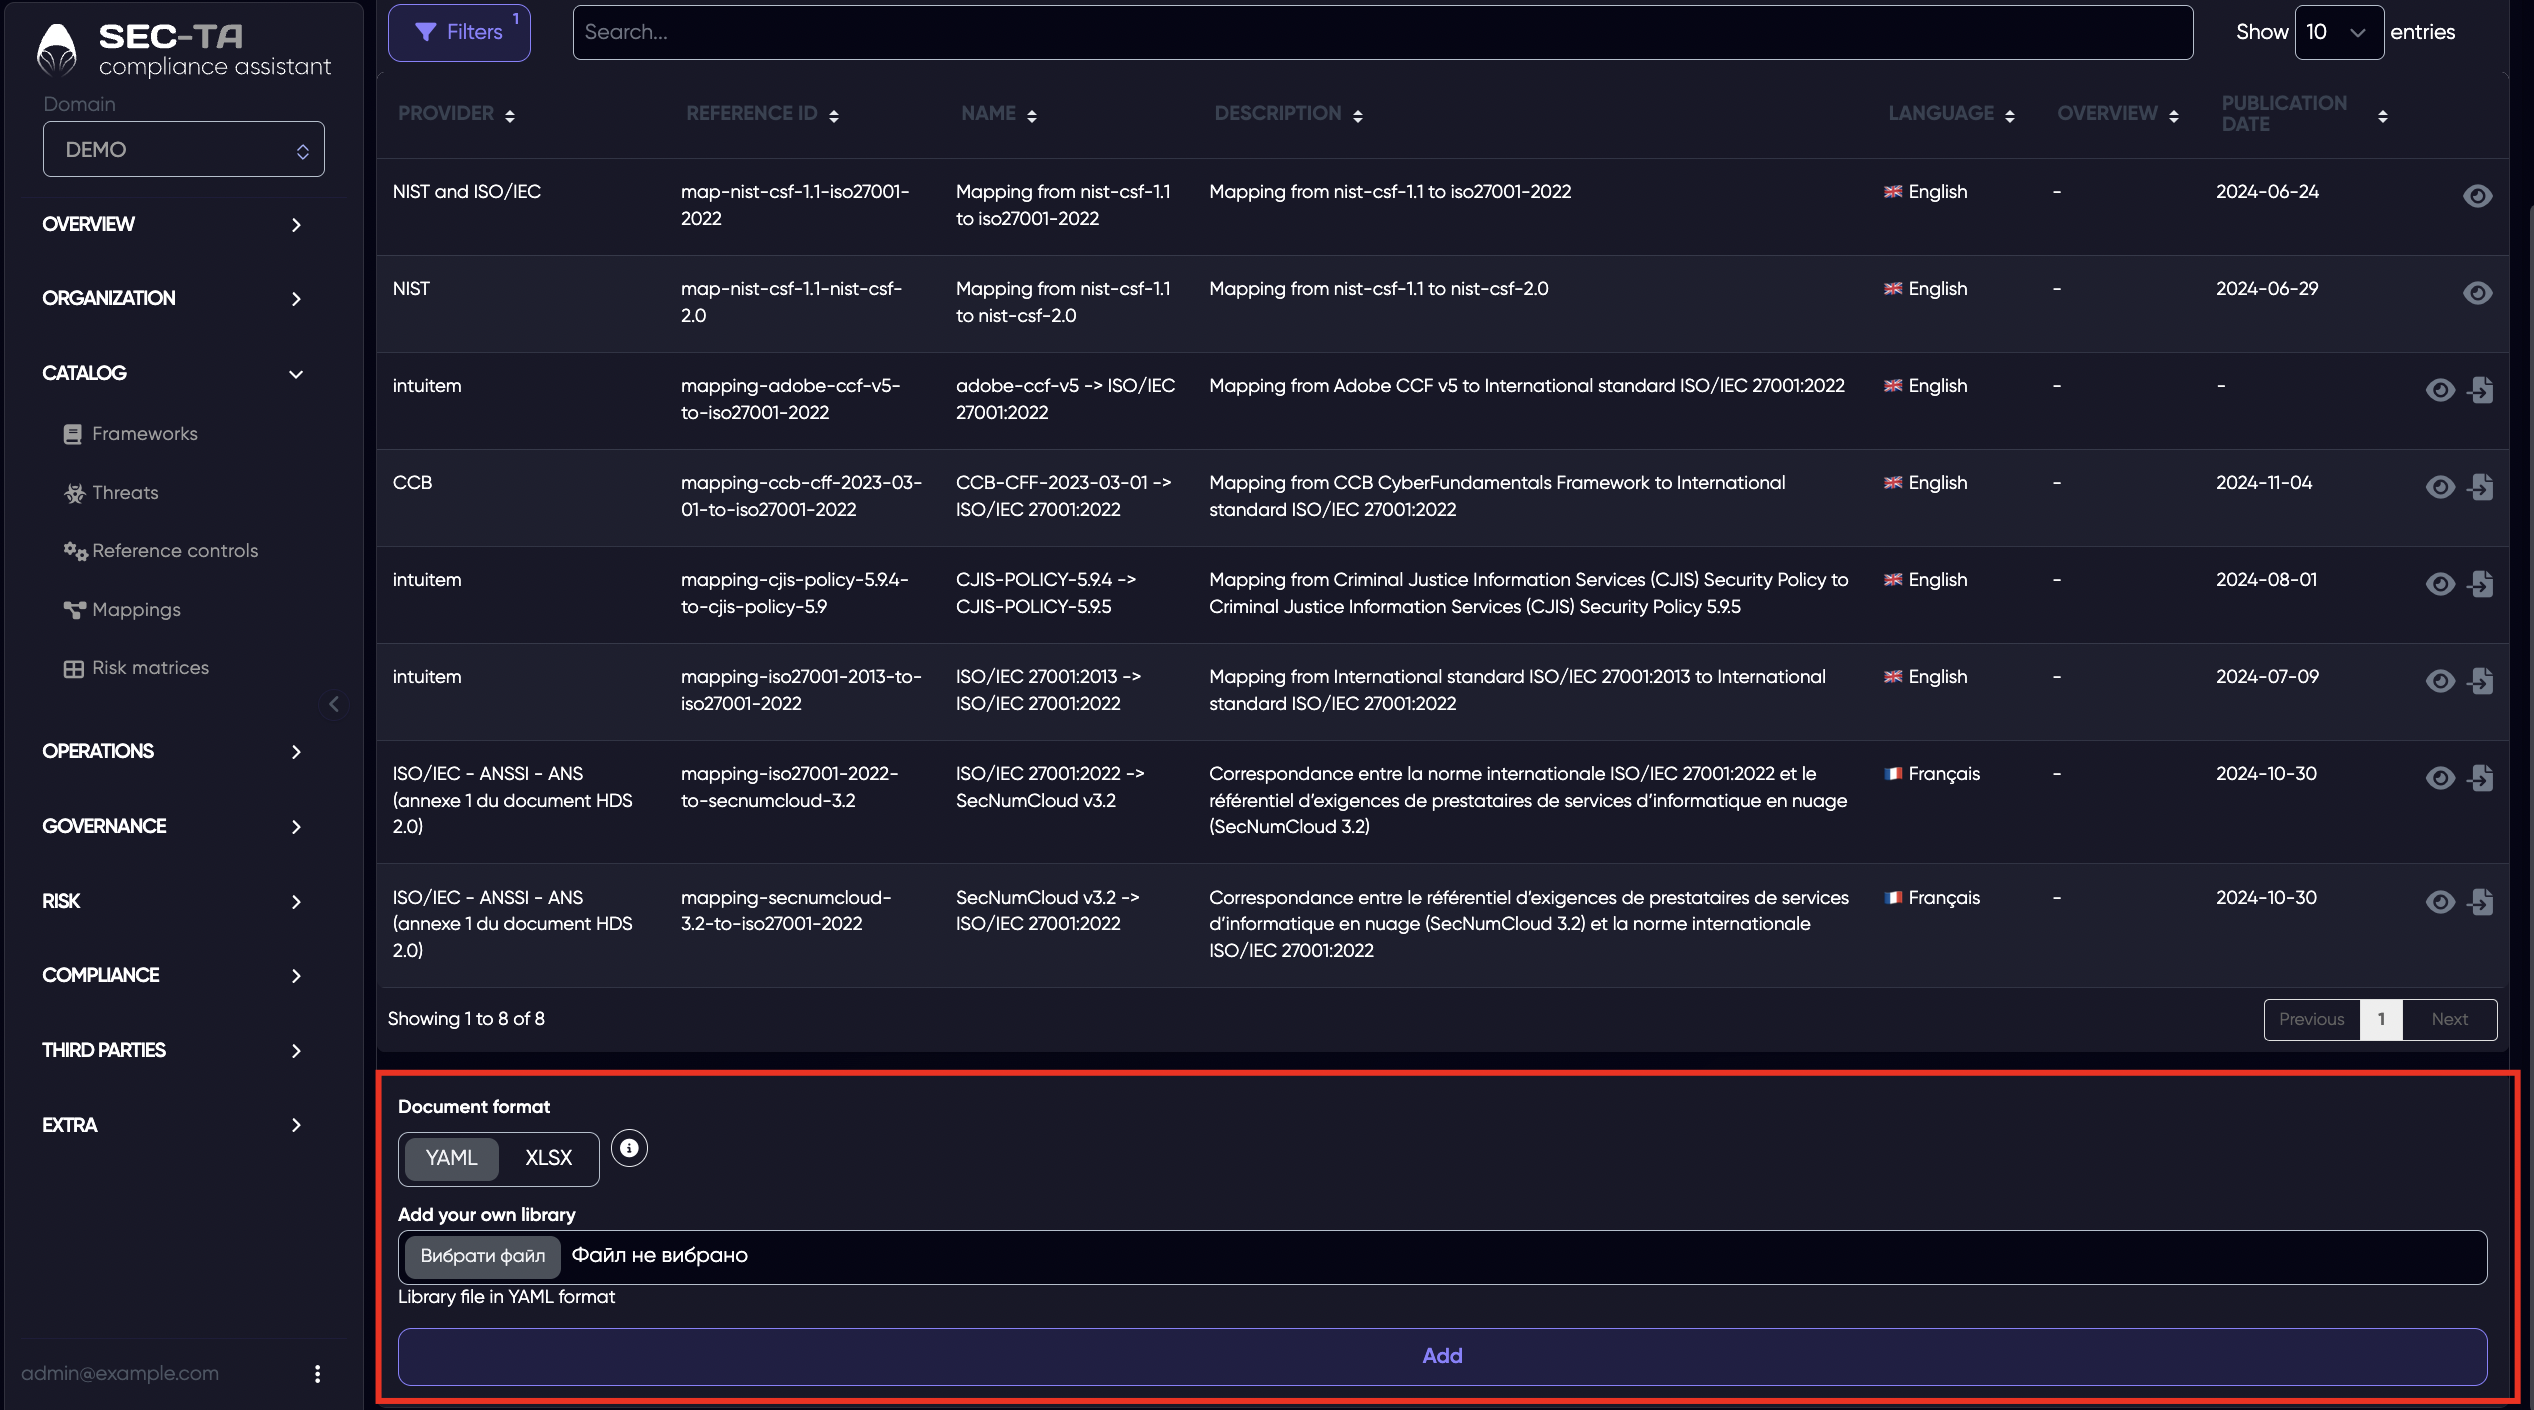Click eye icon for mapping-iso27001-2022-to-secnumcloud-3.2
The width and height of the screenshot is (2534, 1410).
point(2440,778)
